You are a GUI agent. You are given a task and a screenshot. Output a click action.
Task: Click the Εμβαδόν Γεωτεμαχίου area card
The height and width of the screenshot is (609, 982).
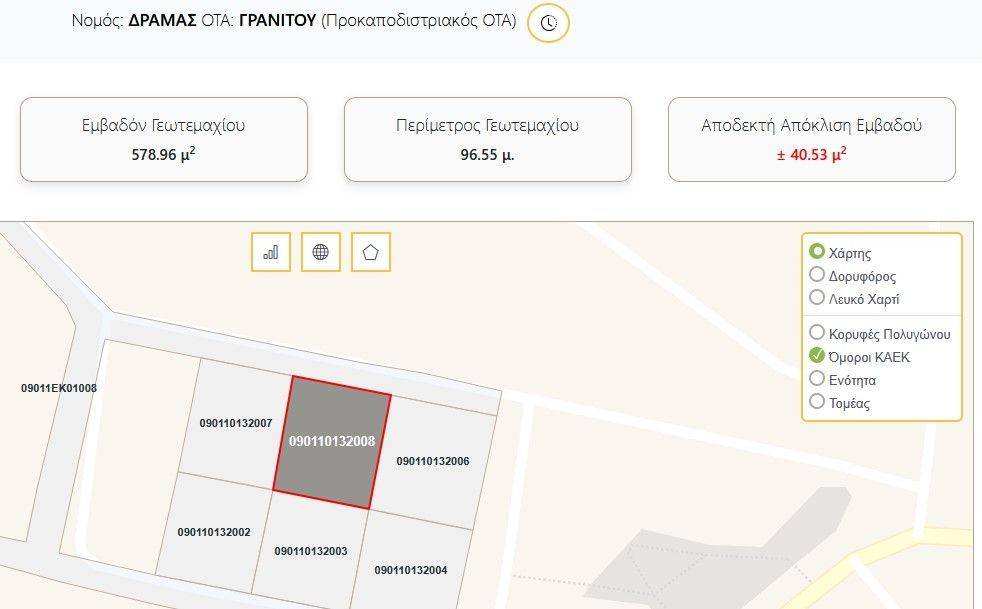click(x=164, y=140)
